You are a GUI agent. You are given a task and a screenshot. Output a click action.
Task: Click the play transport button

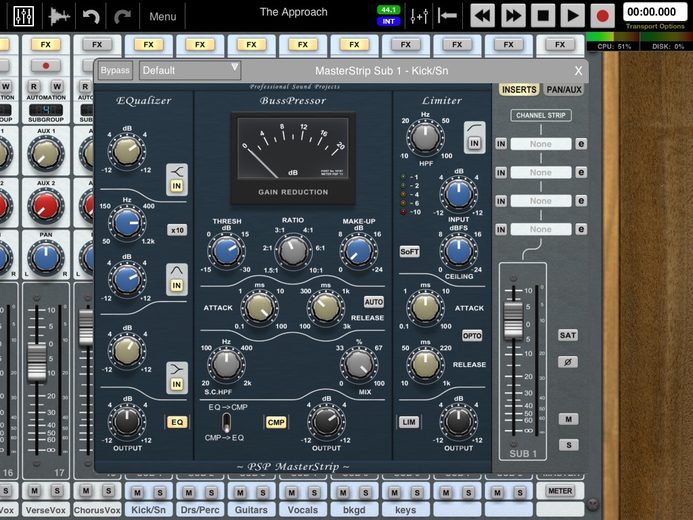click(573, 16)
